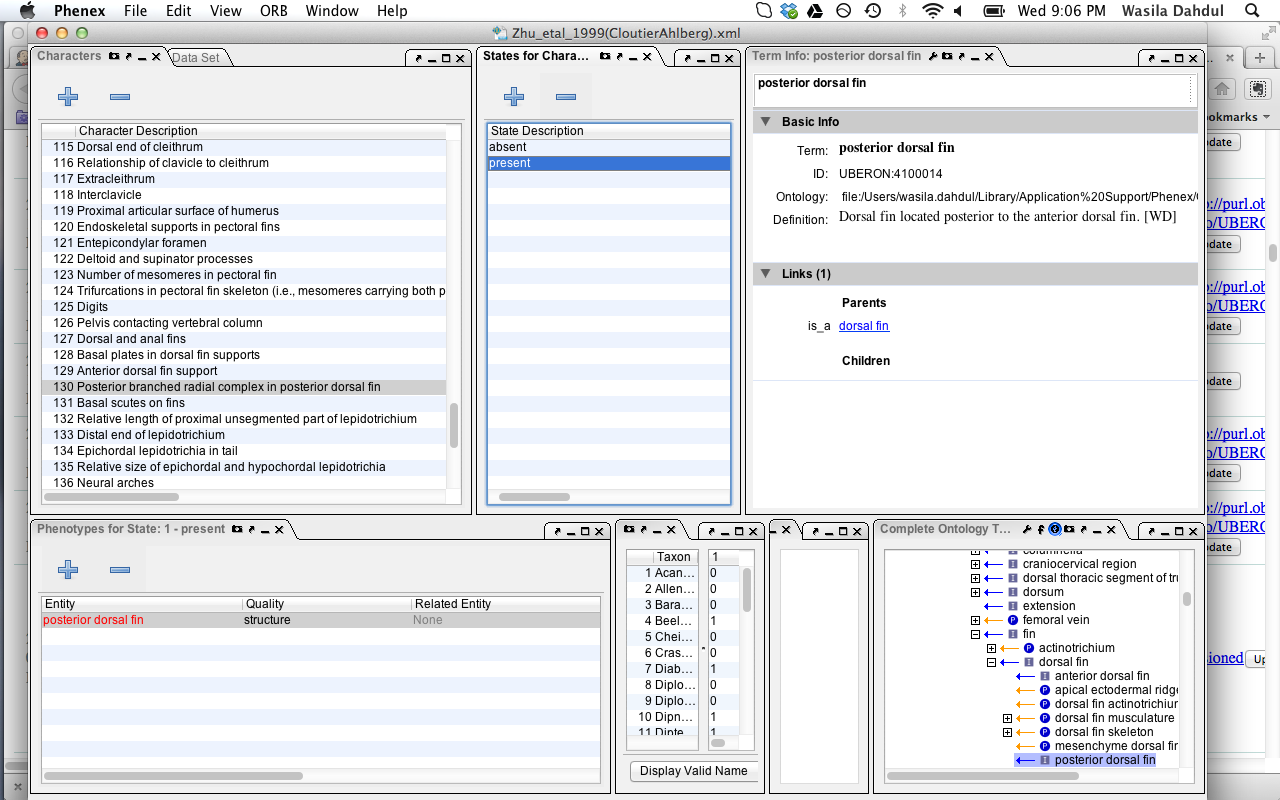Collapse the fin tree node
1280x800 pixels.
tap(975, 634)
